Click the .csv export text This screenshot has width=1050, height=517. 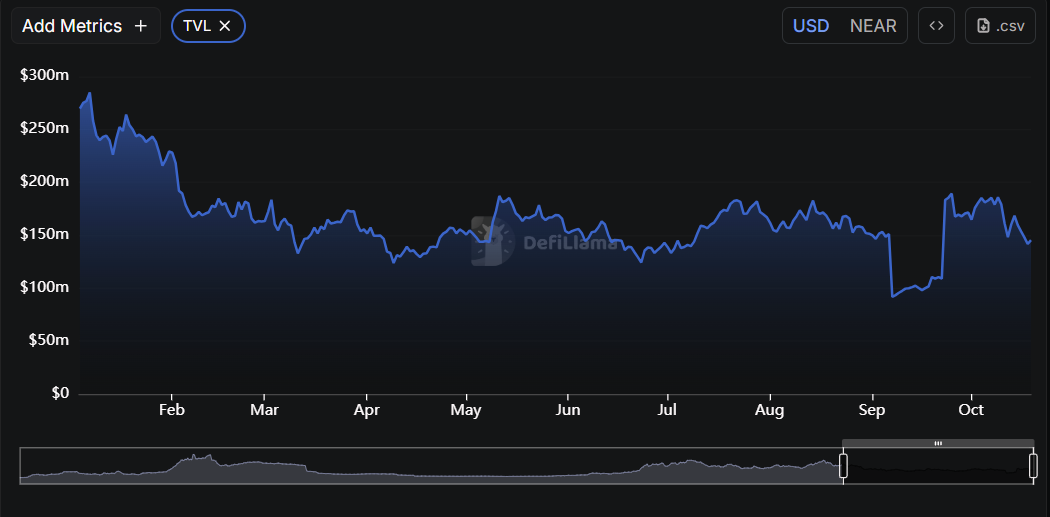(1010, 26)
